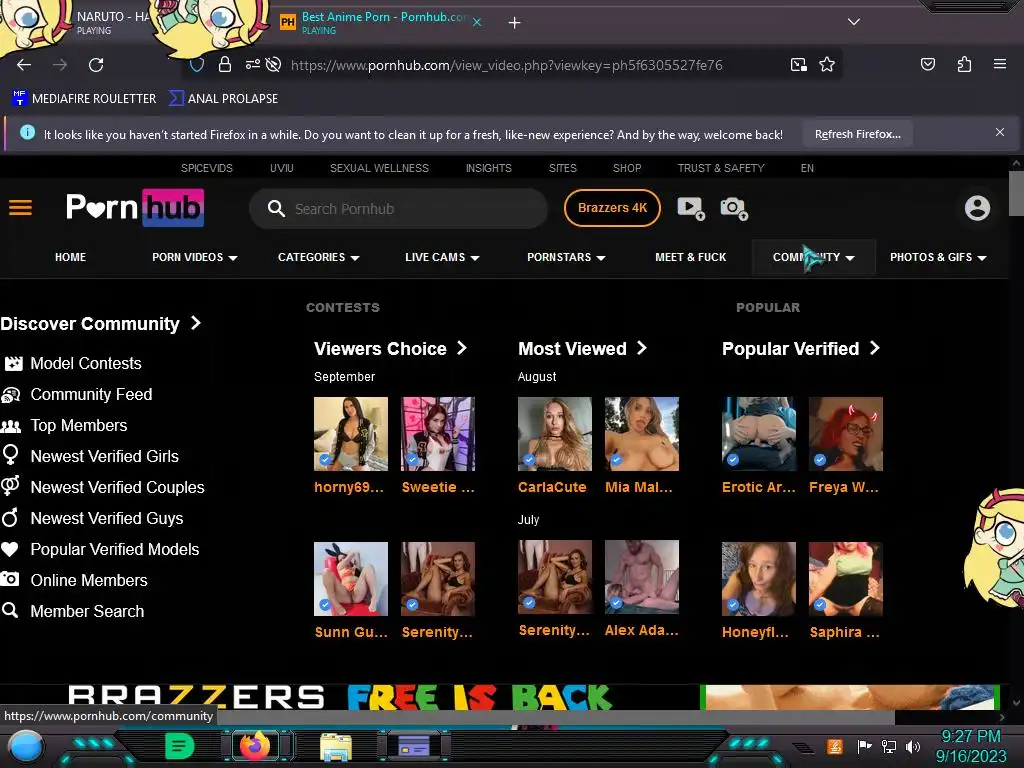
Task: Open a new browser tab with plus
Action: pos(515,23)
